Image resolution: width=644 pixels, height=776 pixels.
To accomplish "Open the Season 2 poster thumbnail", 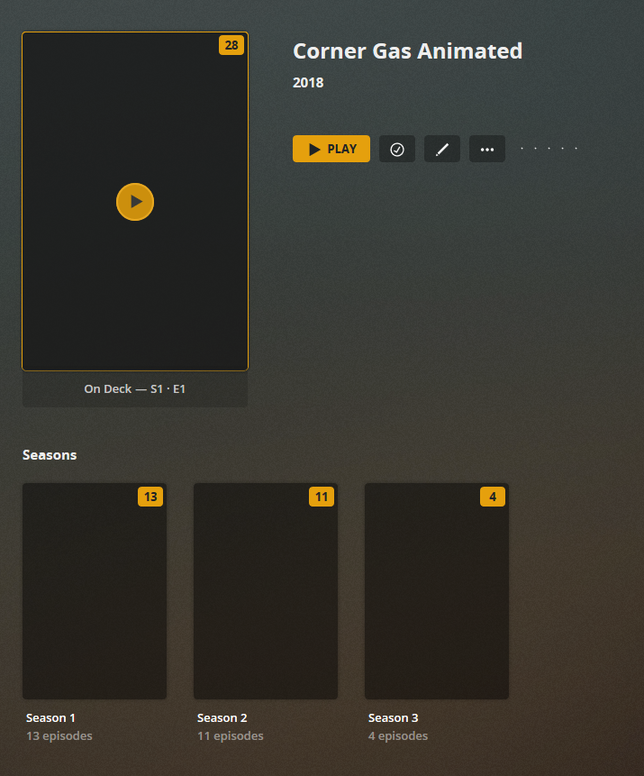I will [266, 591].
